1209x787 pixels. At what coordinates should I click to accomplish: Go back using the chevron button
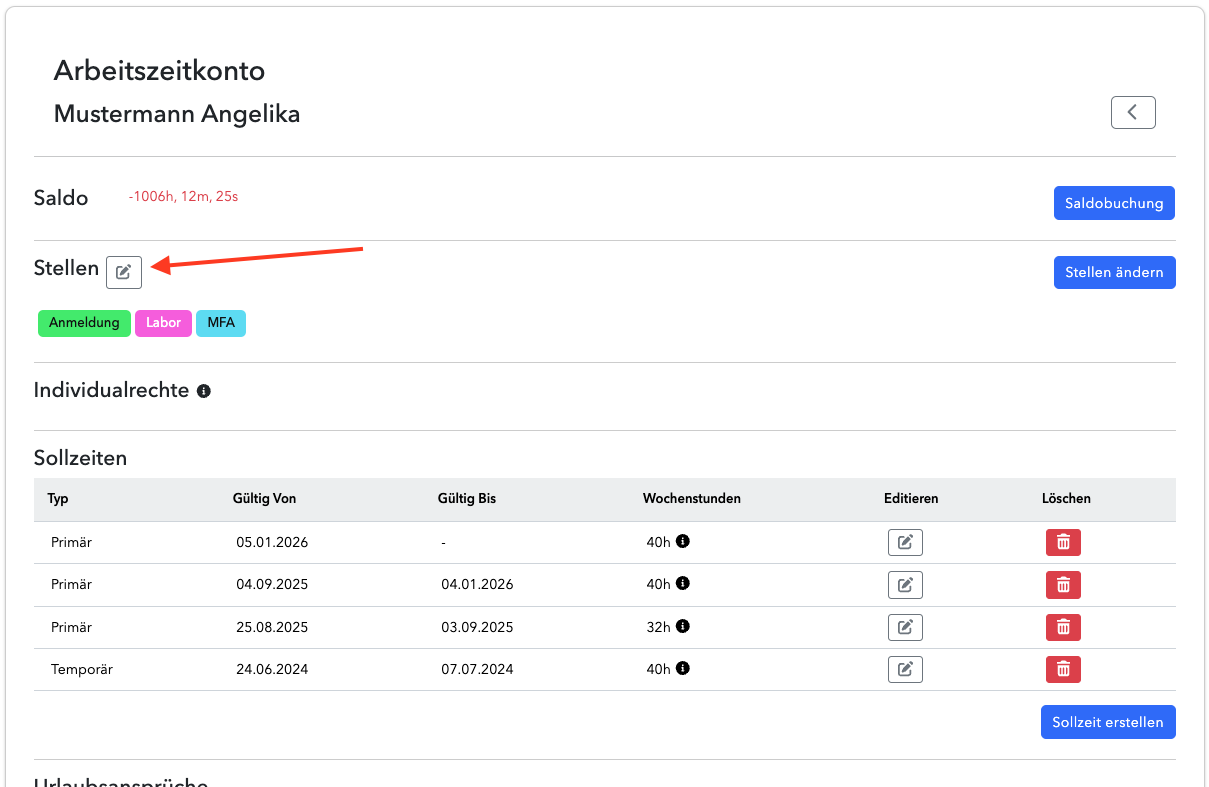pos(1133,113)
